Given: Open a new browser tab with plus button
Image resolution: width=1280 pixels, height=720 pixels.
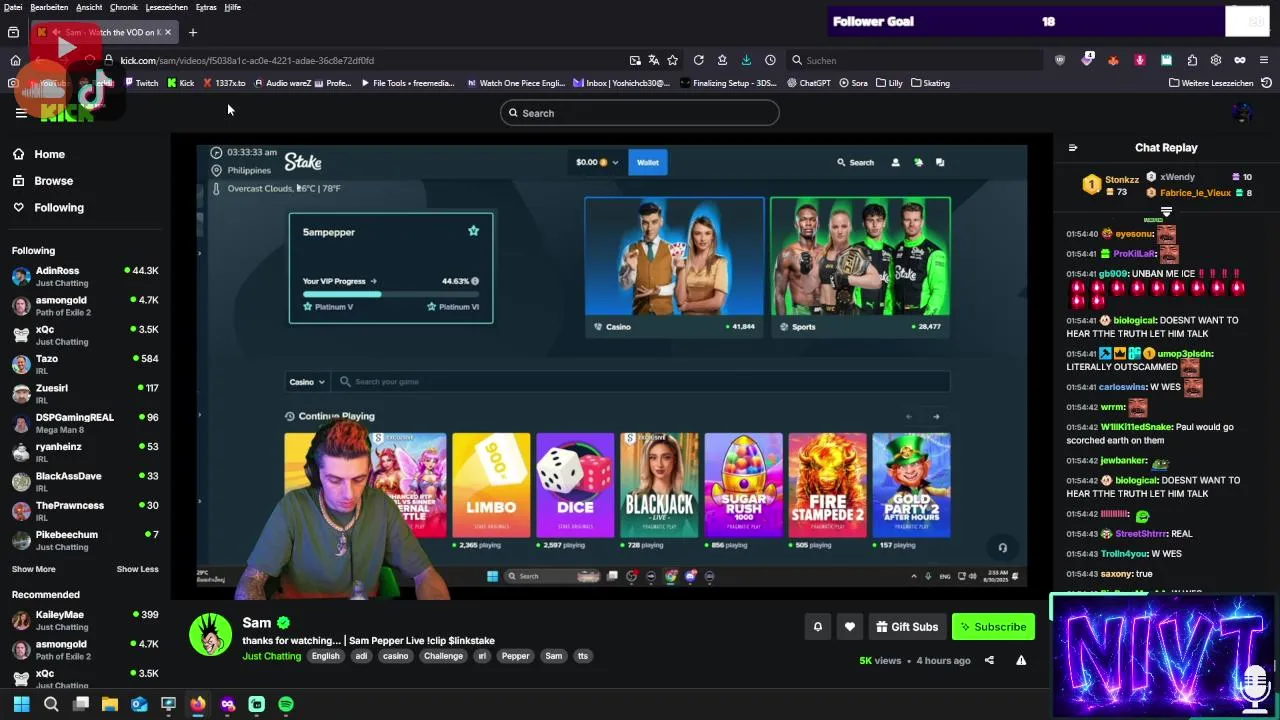Looking at the screenshot, I should [x=193, y=32].
